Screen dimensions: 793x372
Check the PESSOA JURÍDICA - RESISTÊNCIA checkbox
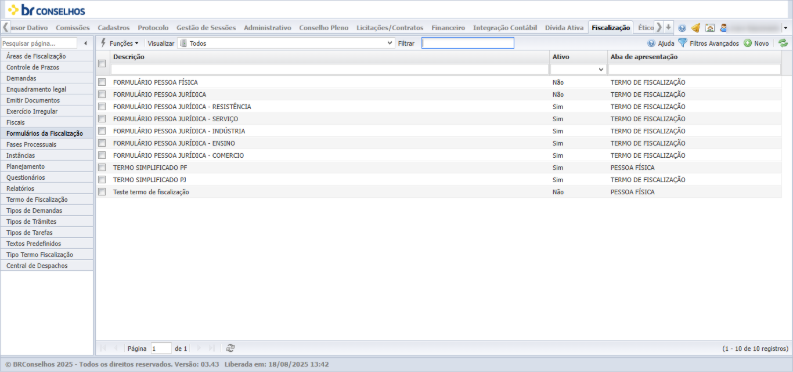pos(102,106)
